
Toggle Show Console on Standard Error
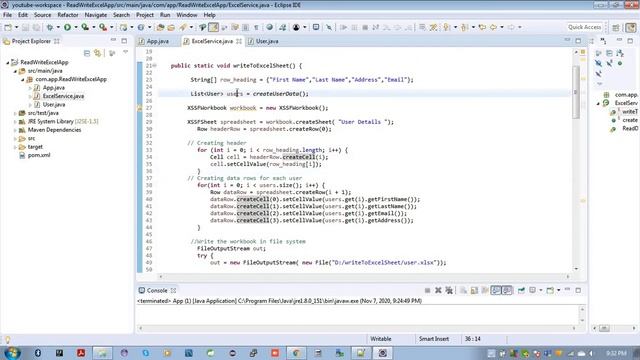507,290
